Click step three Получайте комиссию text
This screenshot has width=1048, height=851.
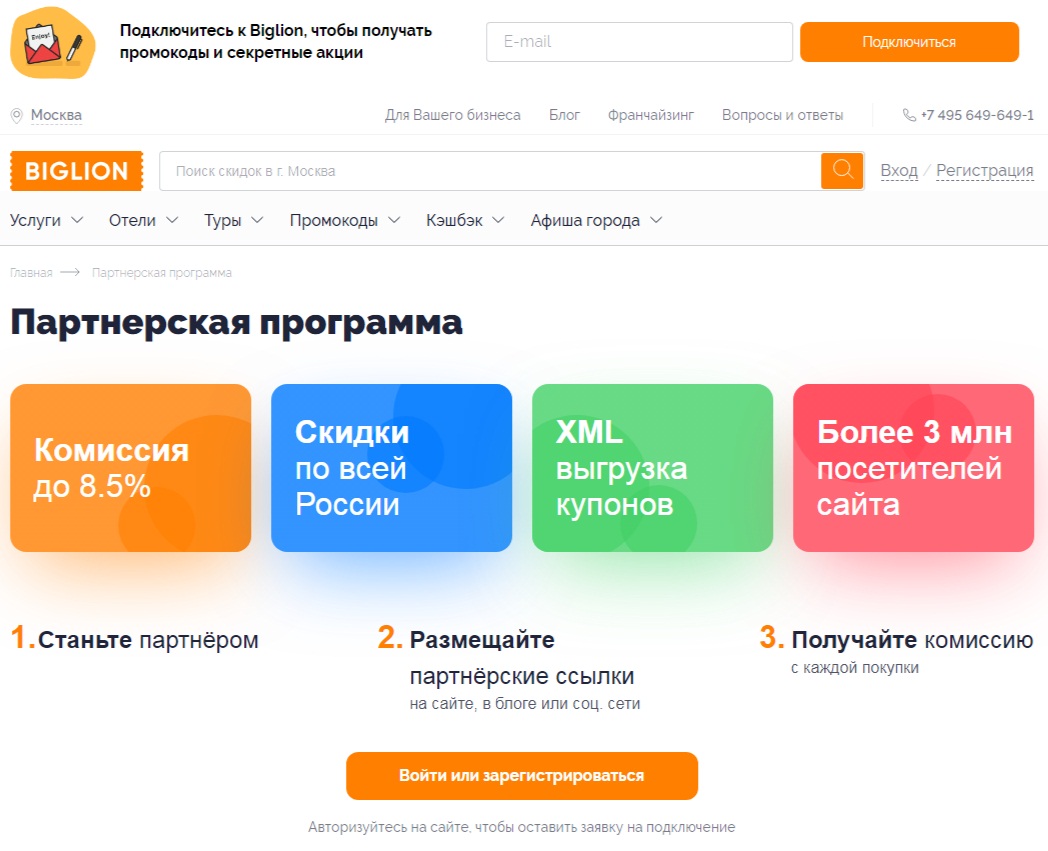(x=912, y=640)
